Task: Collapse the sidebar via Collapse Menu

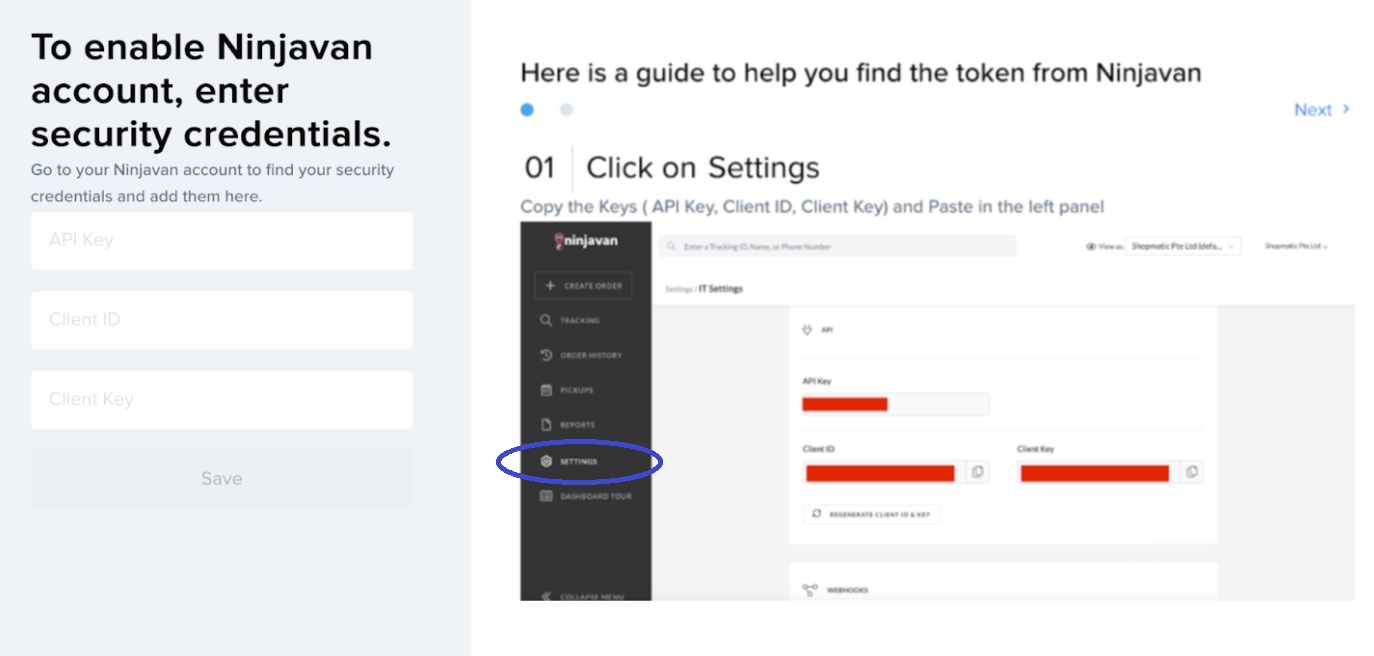Action: 584,596
